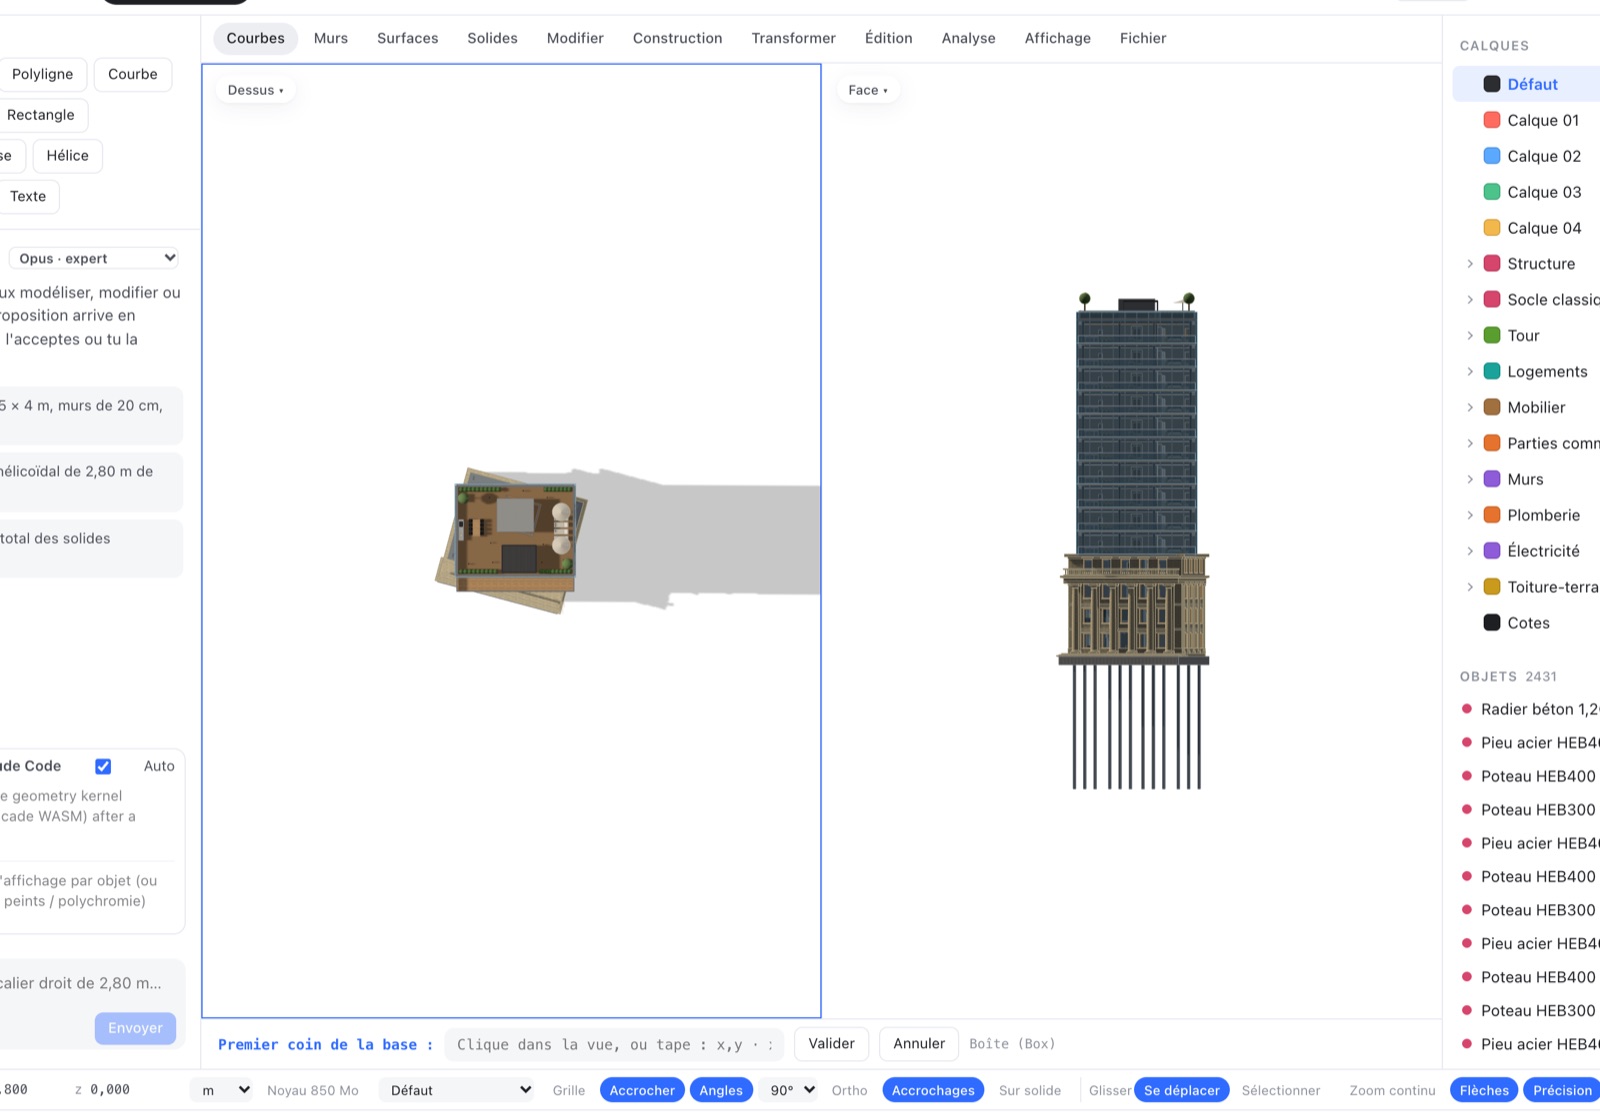The width and height of the screenshot is (1600, 1113).
Task: Toggle Se déplacer mode
Action: pyautogui.click(x=1182, y=1090)
